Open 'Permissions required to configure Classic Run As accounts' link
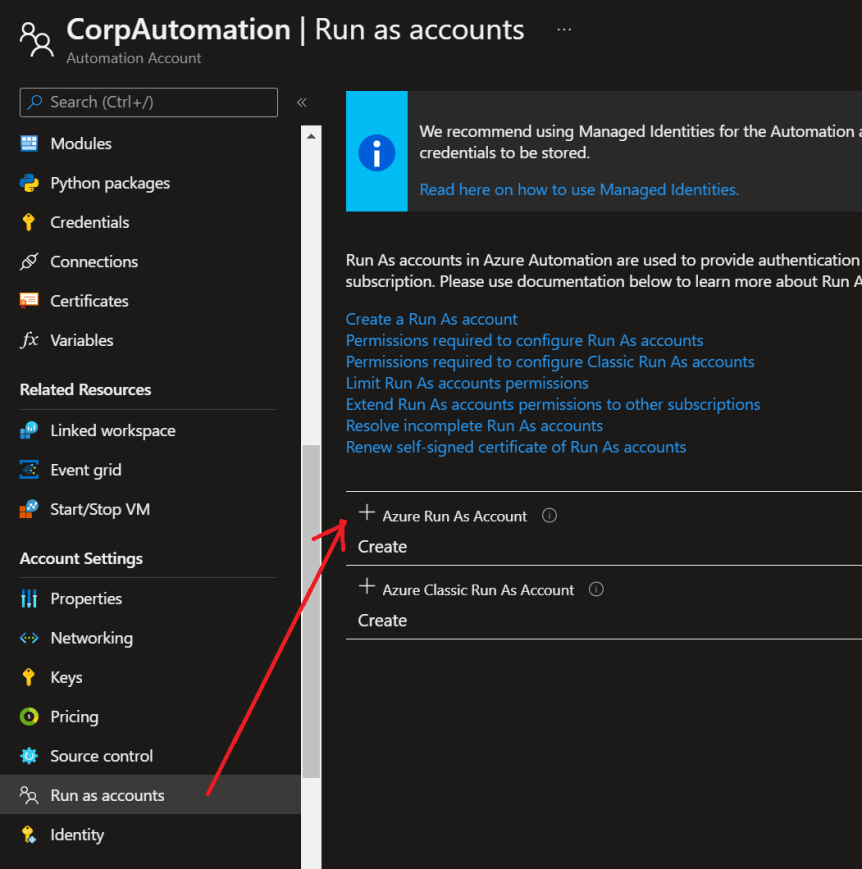The image size is (862, 869). pos(550,362)
